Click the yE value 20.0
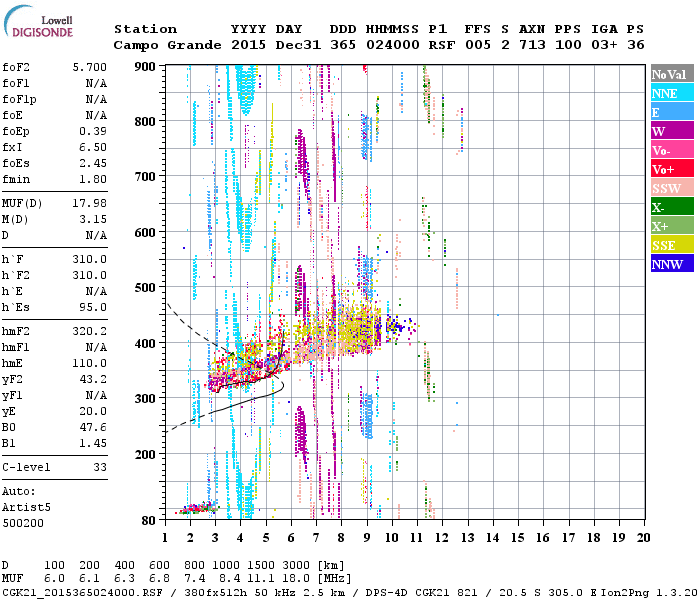The width and height of the screenshot is (700, 600). (93, 412)
